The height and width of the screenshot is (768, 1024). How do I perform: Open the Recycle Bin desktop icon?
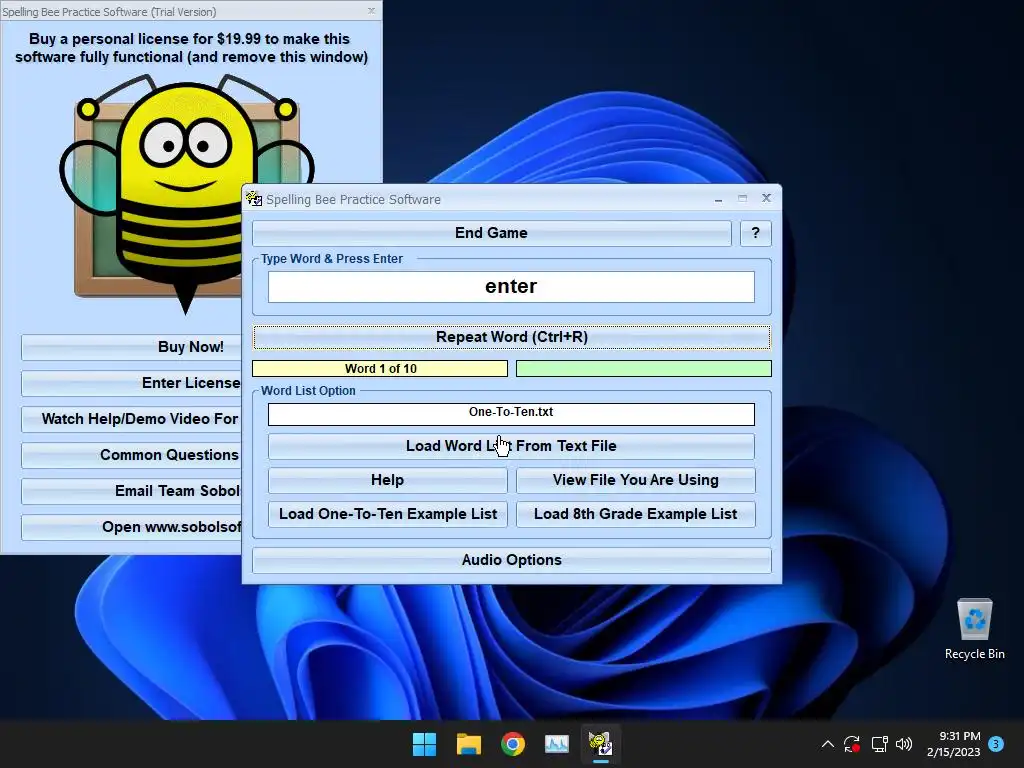click(x=974, y=629)
